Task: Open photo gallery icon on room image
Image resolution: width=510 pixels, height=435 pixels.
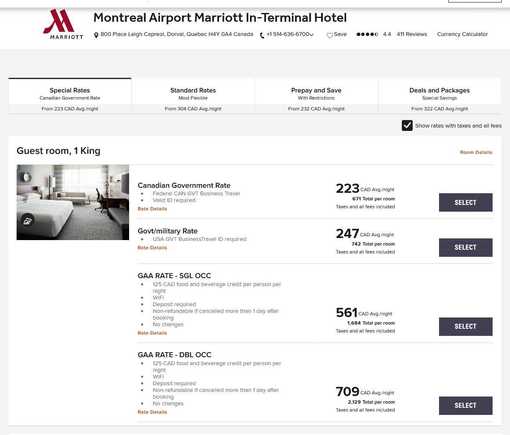Action: tap(28, 220)
